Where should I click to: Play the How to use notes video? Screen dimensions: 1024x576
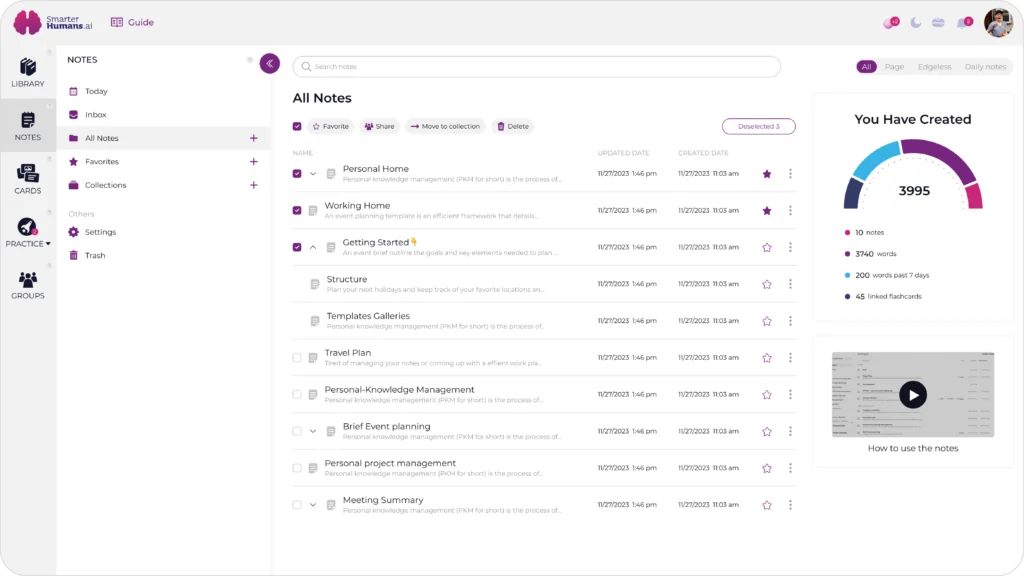tap(912, 394)
